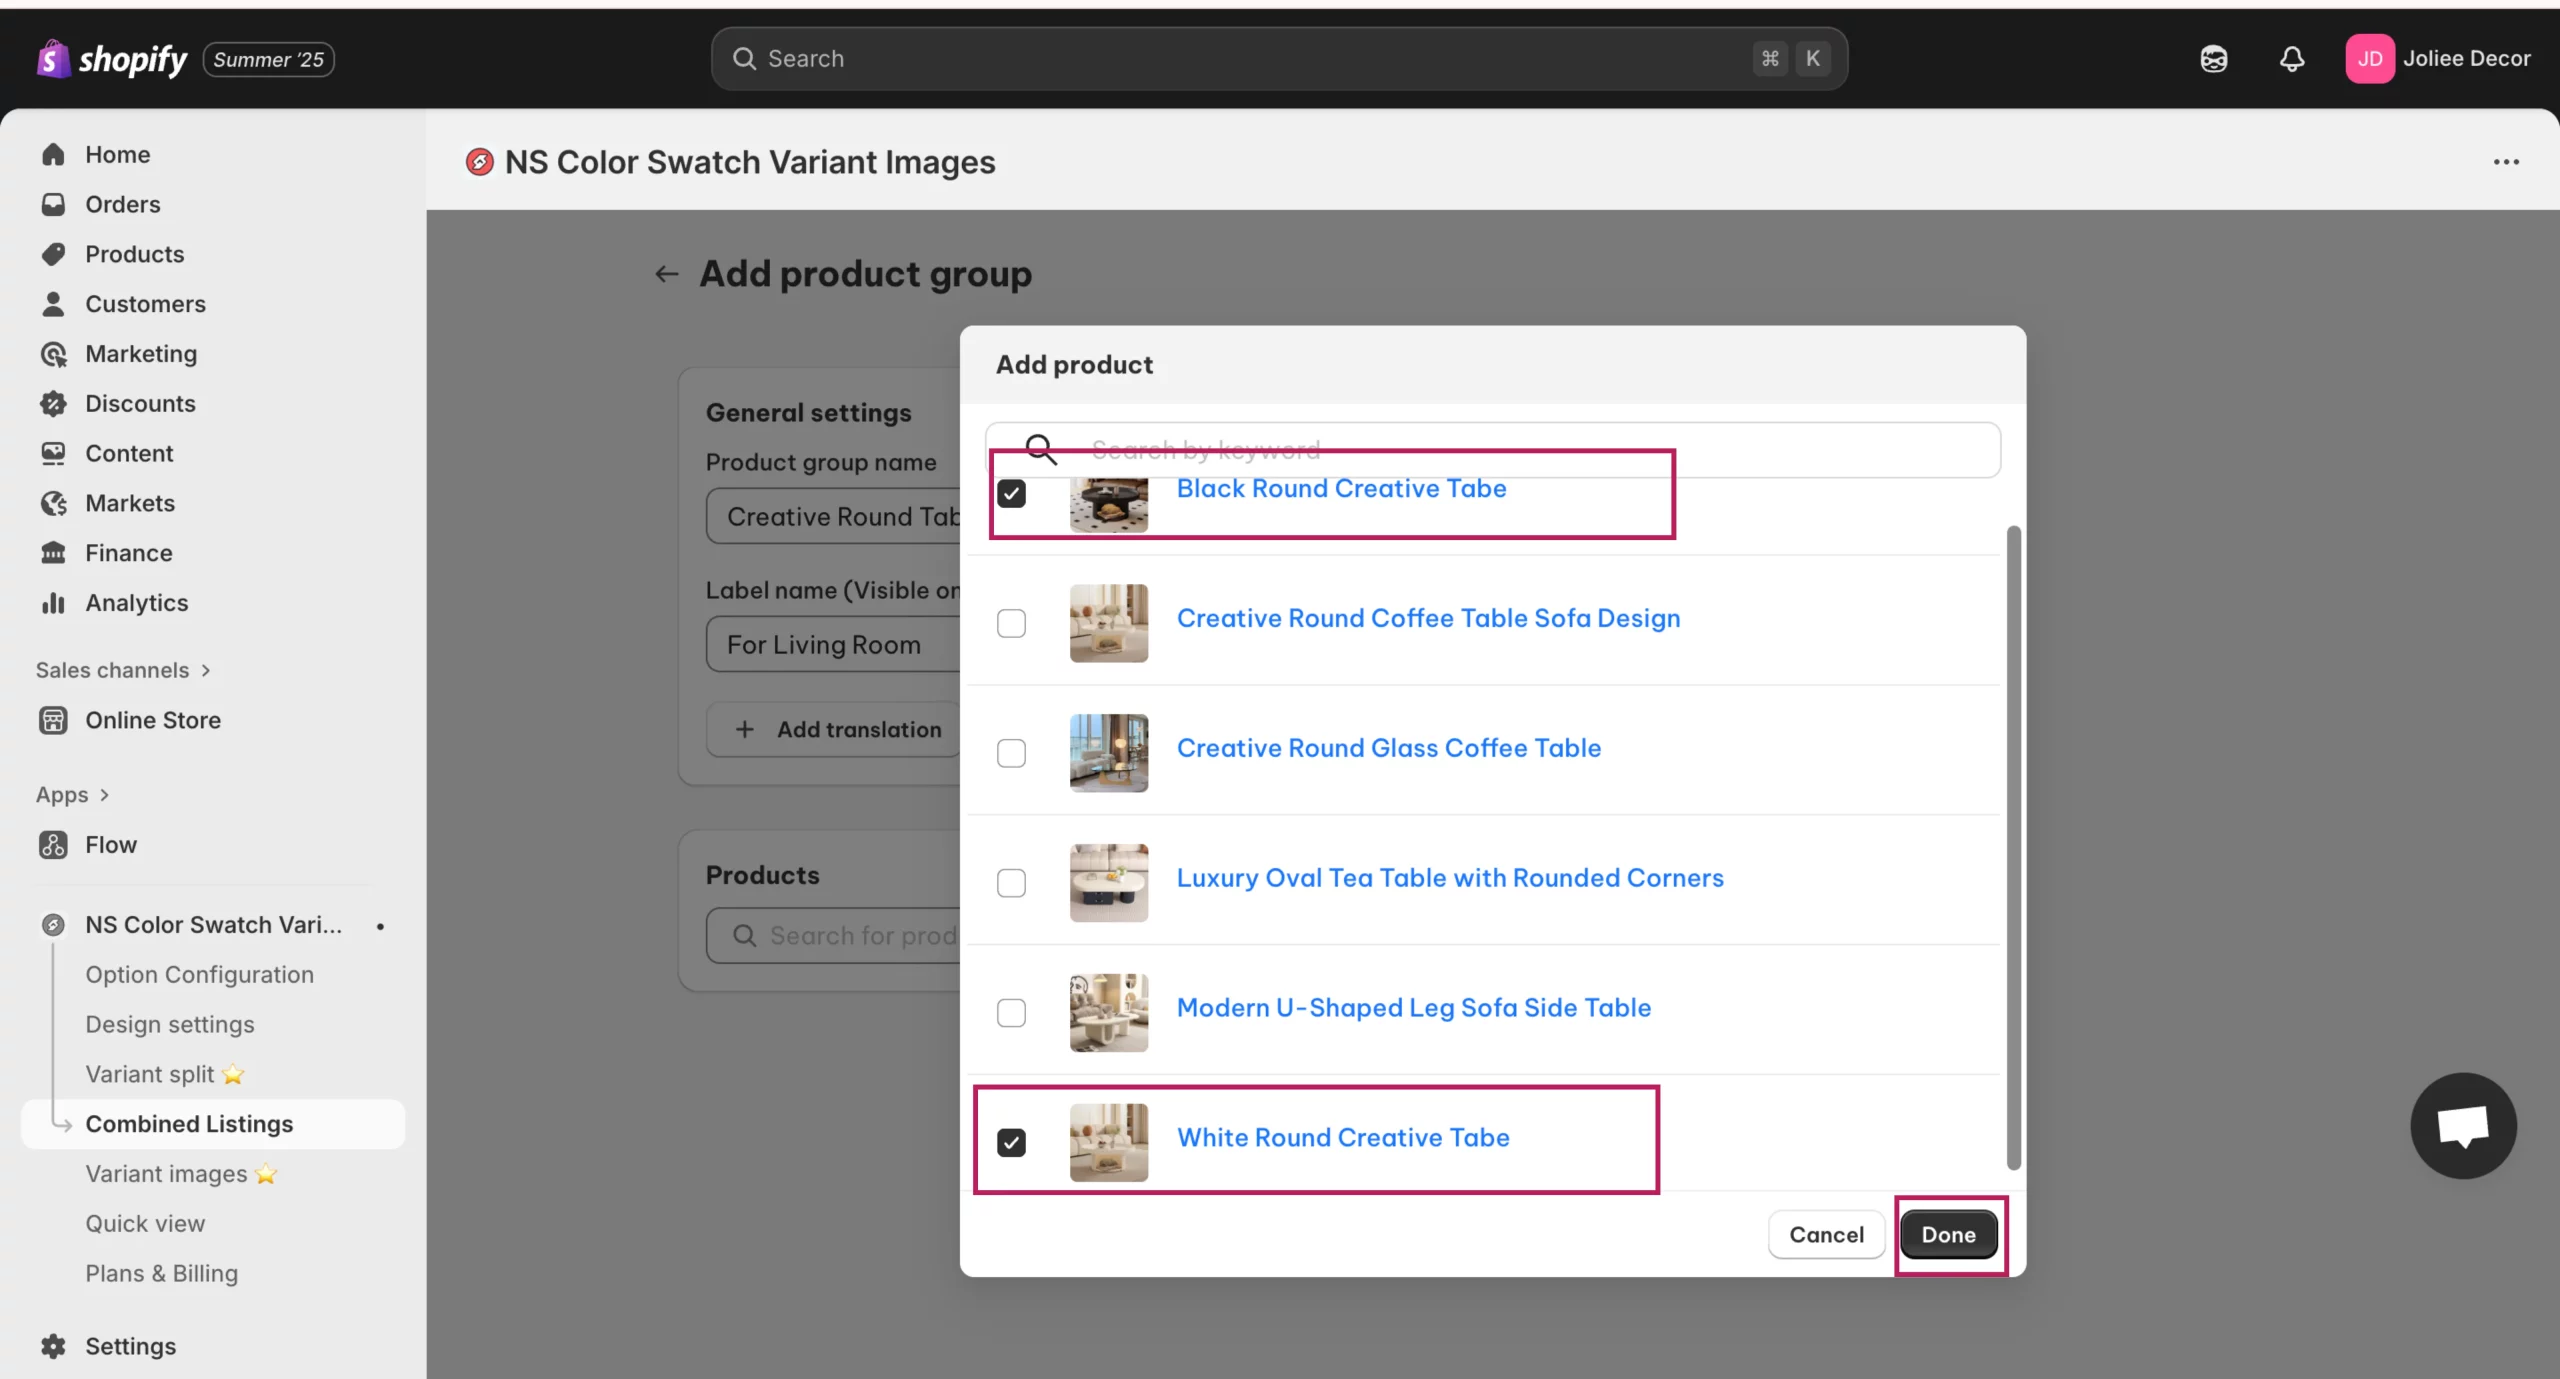The image size is (2560, 1379).
Task: Expand the Apps section
Action: coord(72,795)
